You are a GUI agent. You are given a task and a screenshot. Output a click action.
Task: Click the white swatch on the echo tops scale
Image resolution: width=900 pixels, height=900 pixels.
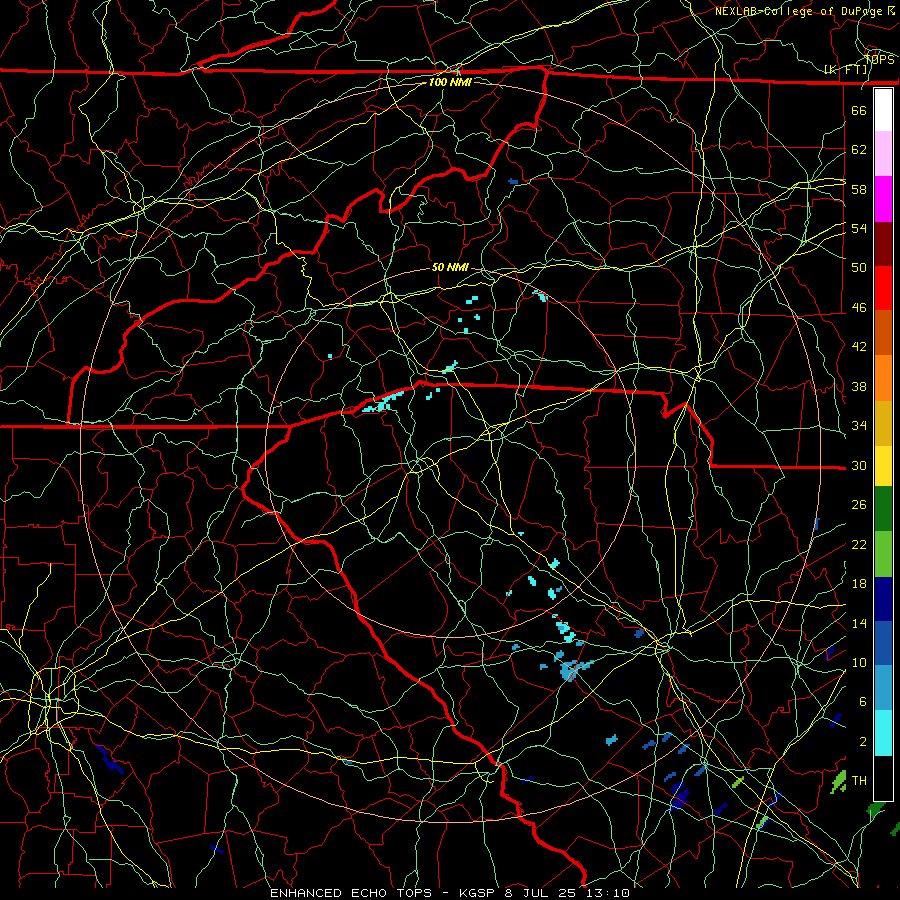(883, 110)
